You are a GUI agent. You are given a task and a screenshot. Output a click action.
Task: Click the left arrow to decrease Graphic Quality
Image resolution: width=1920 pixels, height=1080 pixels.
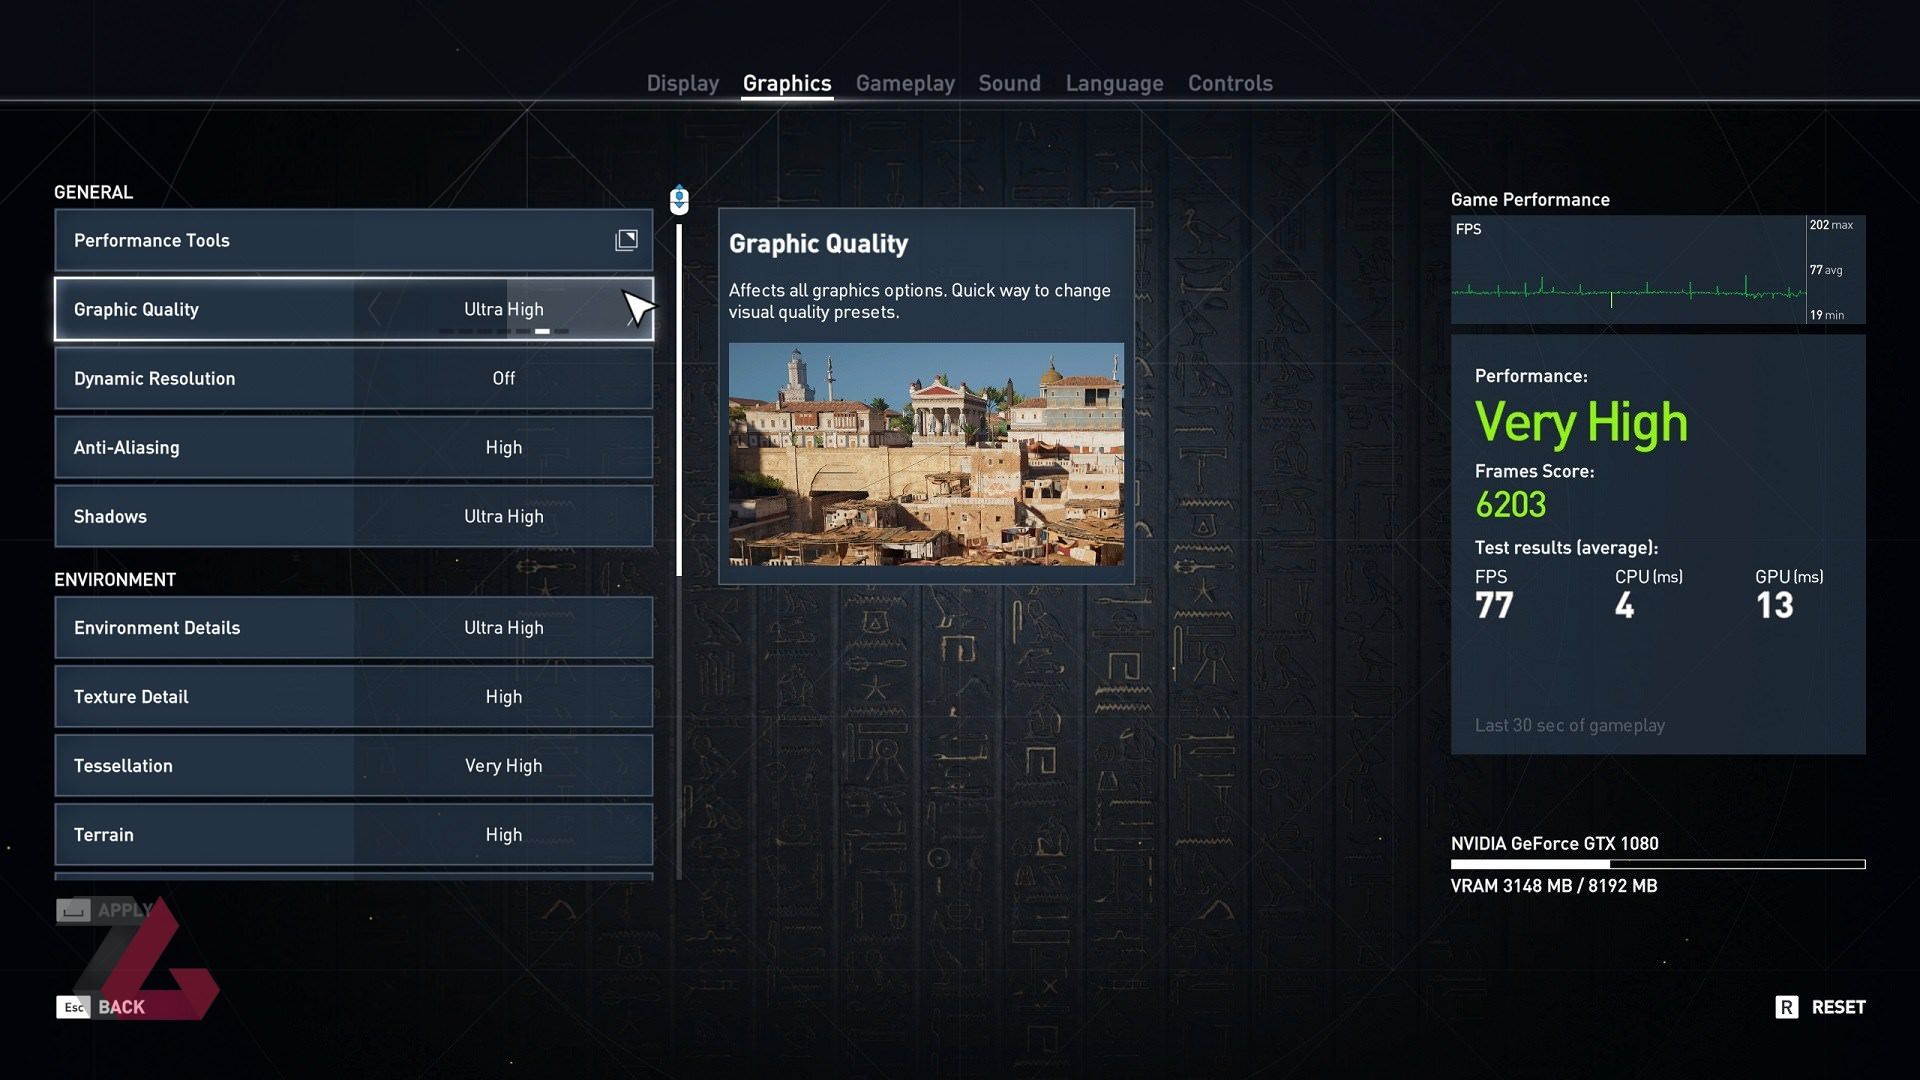pyautogui.click(x=376, y=309)
